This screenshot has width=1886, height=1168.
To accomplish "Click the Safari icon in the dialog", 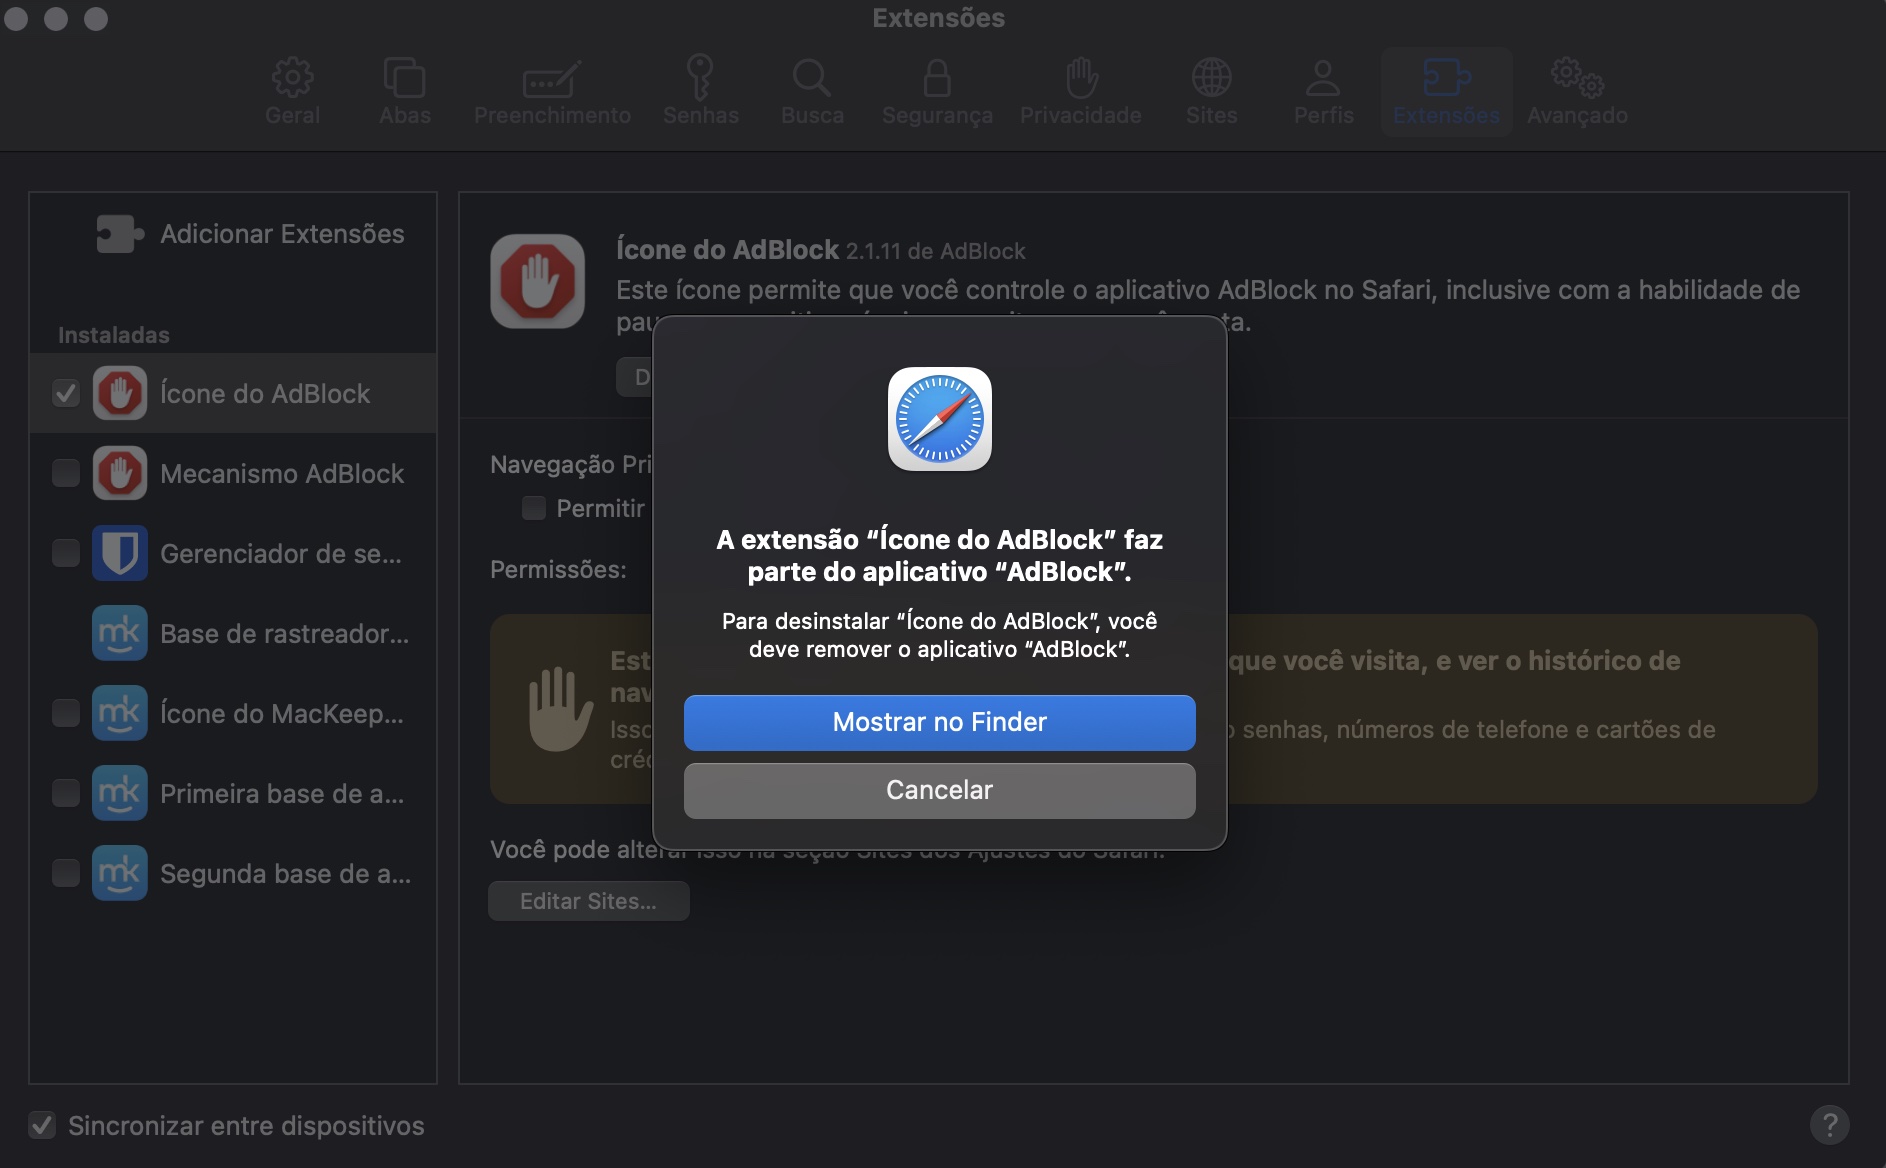I will pos(939,419).
